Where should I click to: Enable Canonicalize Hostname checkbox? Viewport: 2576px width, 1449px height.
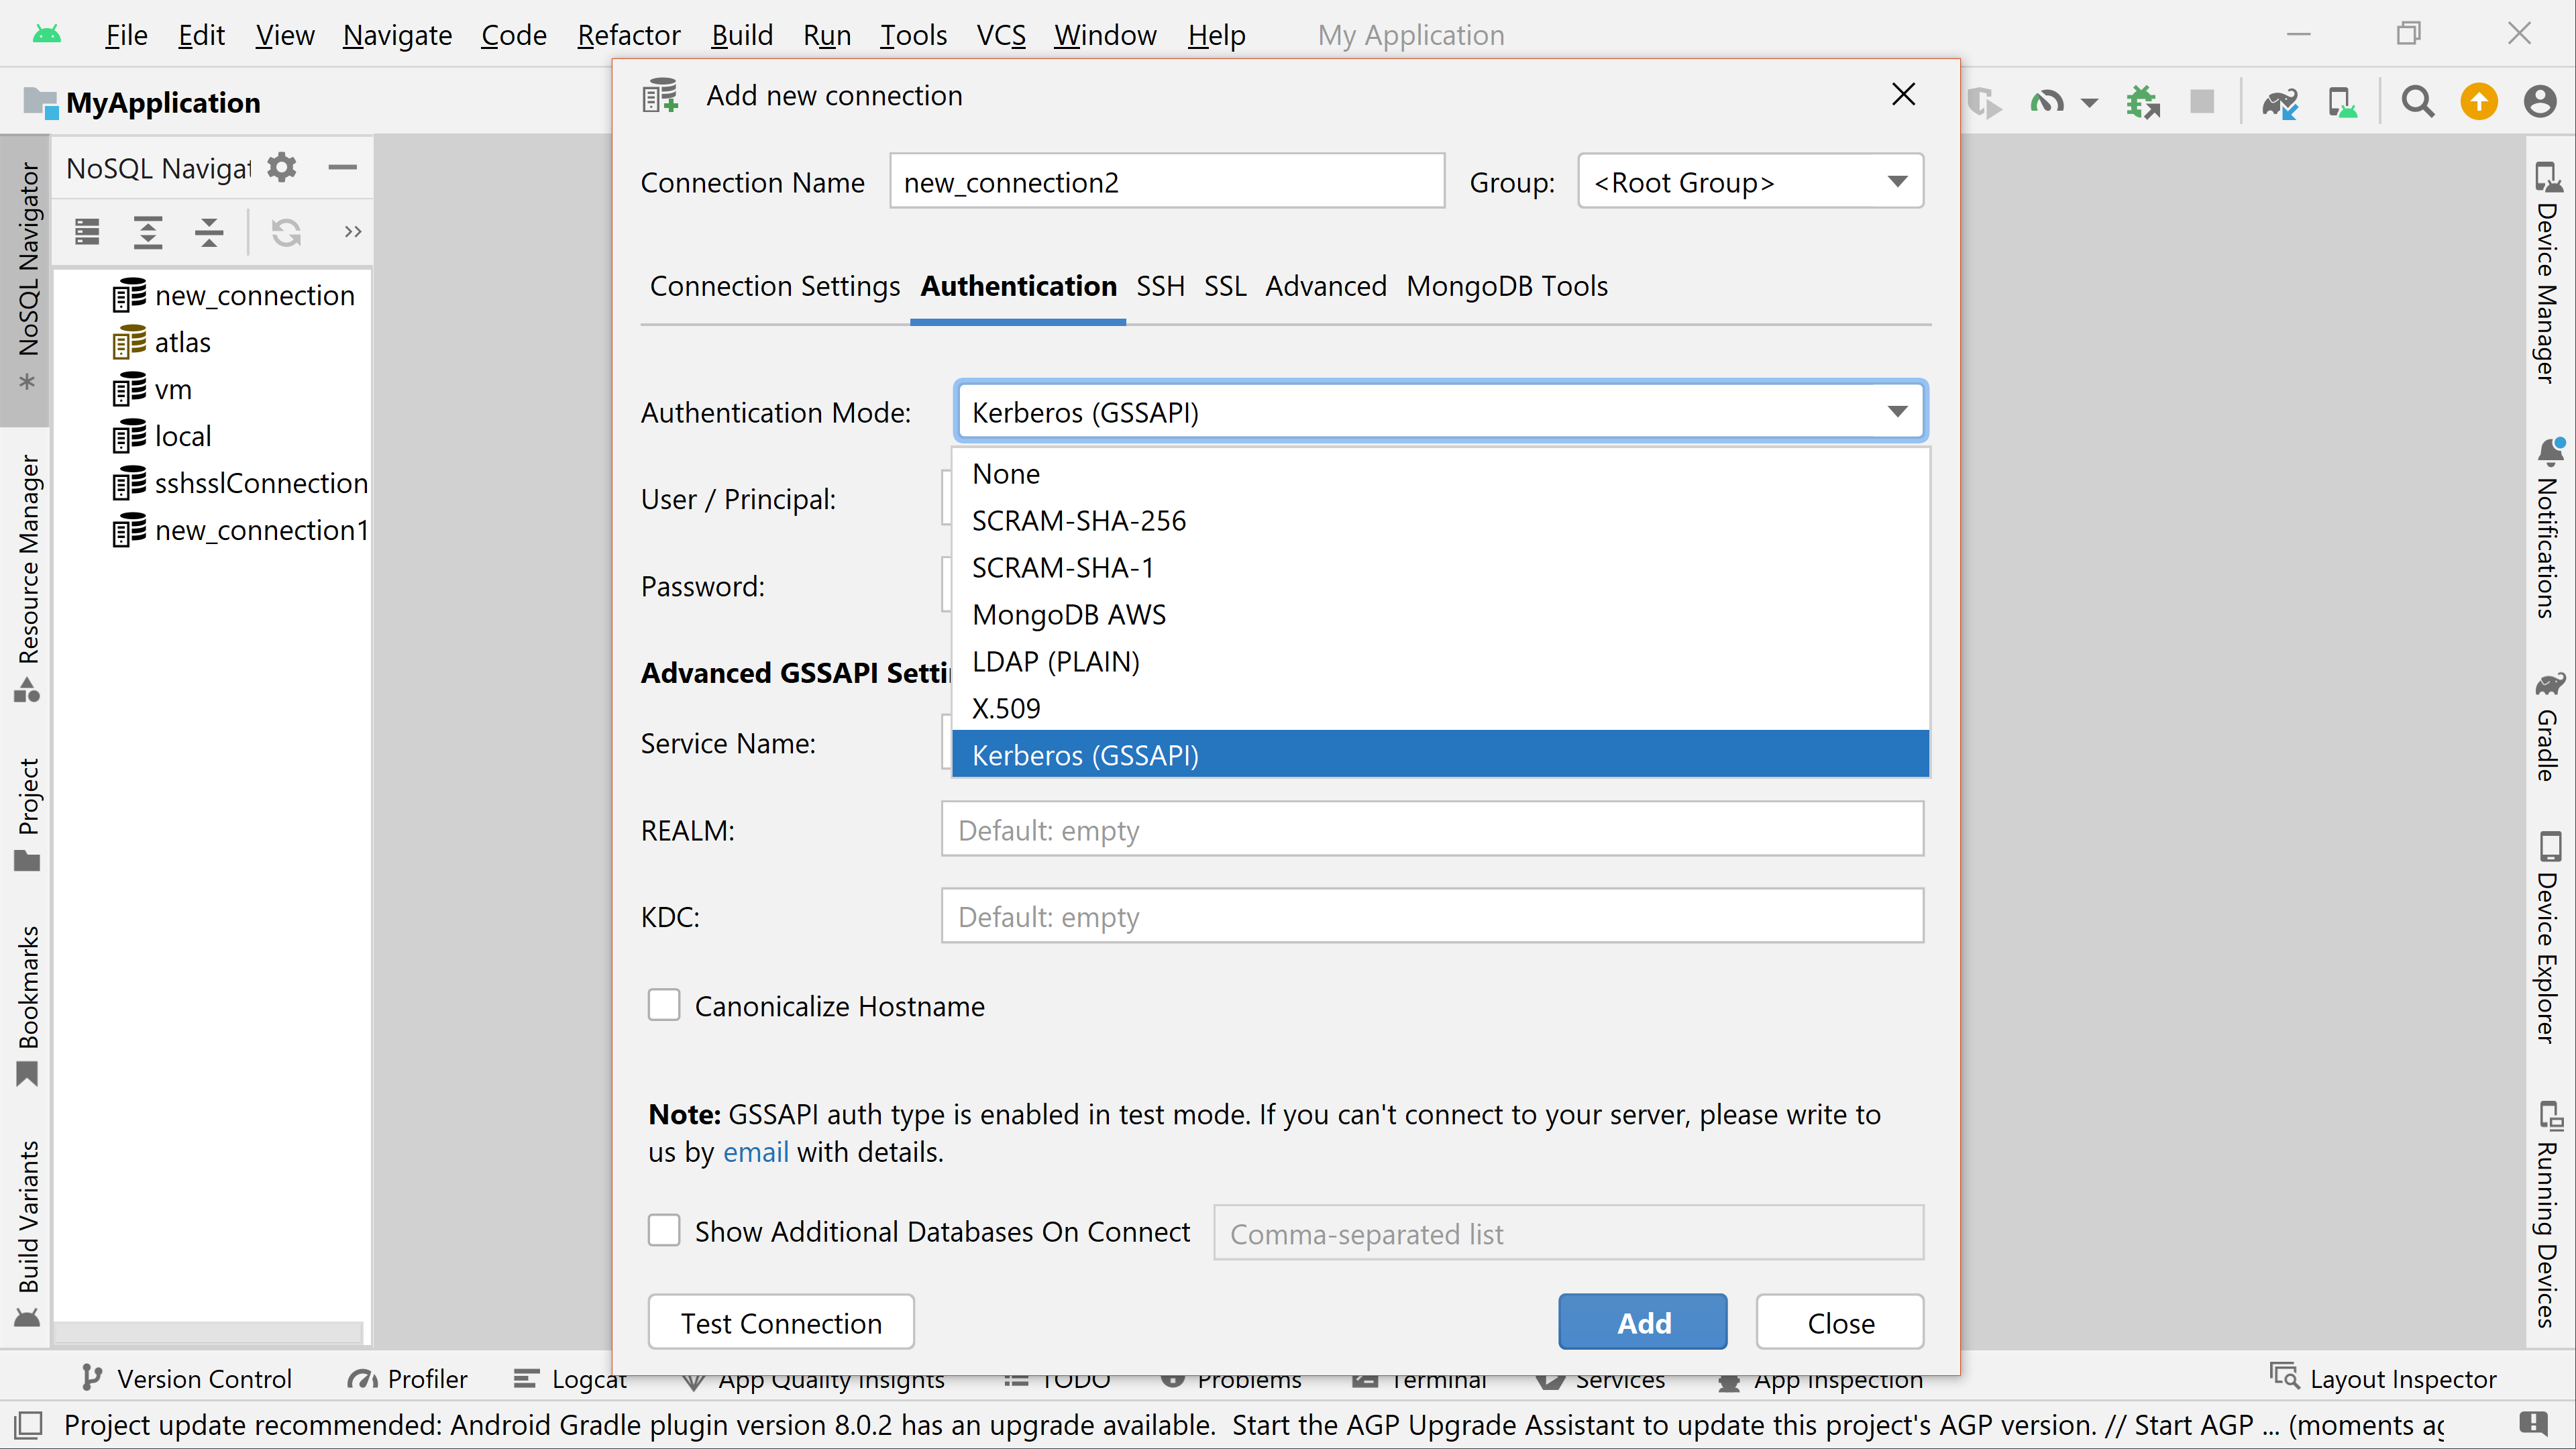pos(664,1005)
